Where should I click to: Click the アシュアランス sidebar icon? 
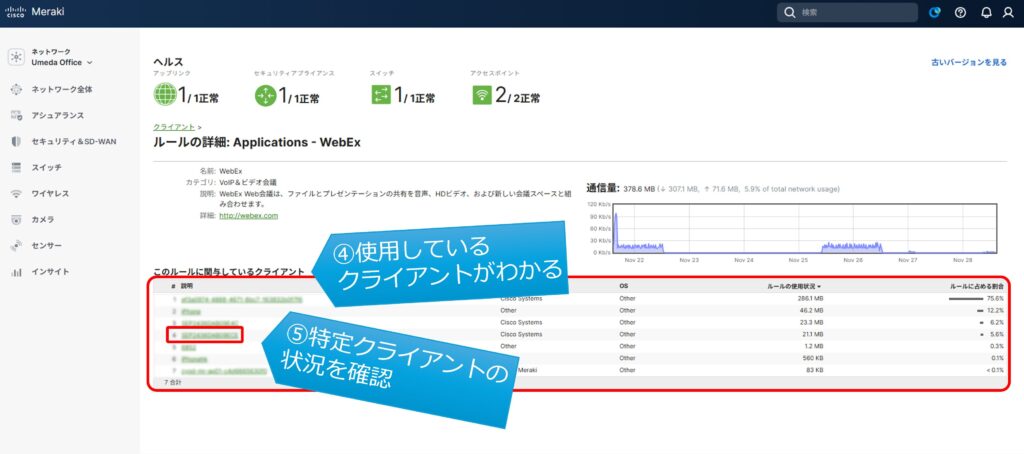[16, 116]
